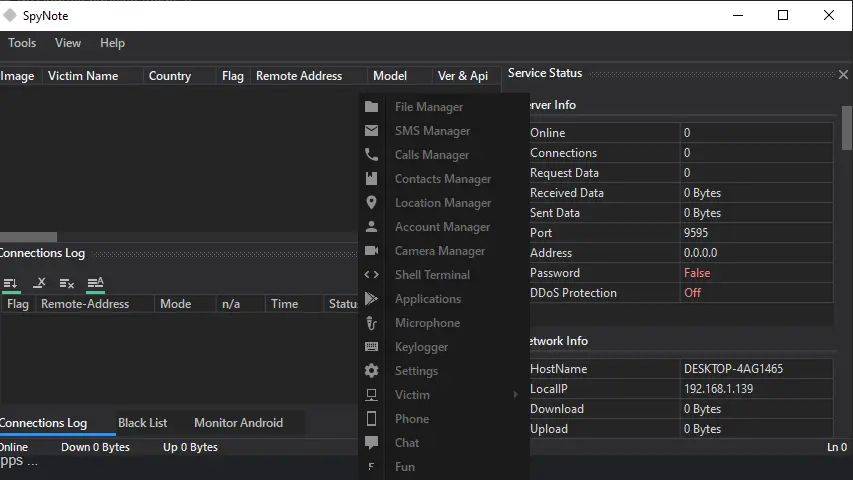Open the Tools menu
The width and height of the screenshot is (853, 480).
point(22,43)
